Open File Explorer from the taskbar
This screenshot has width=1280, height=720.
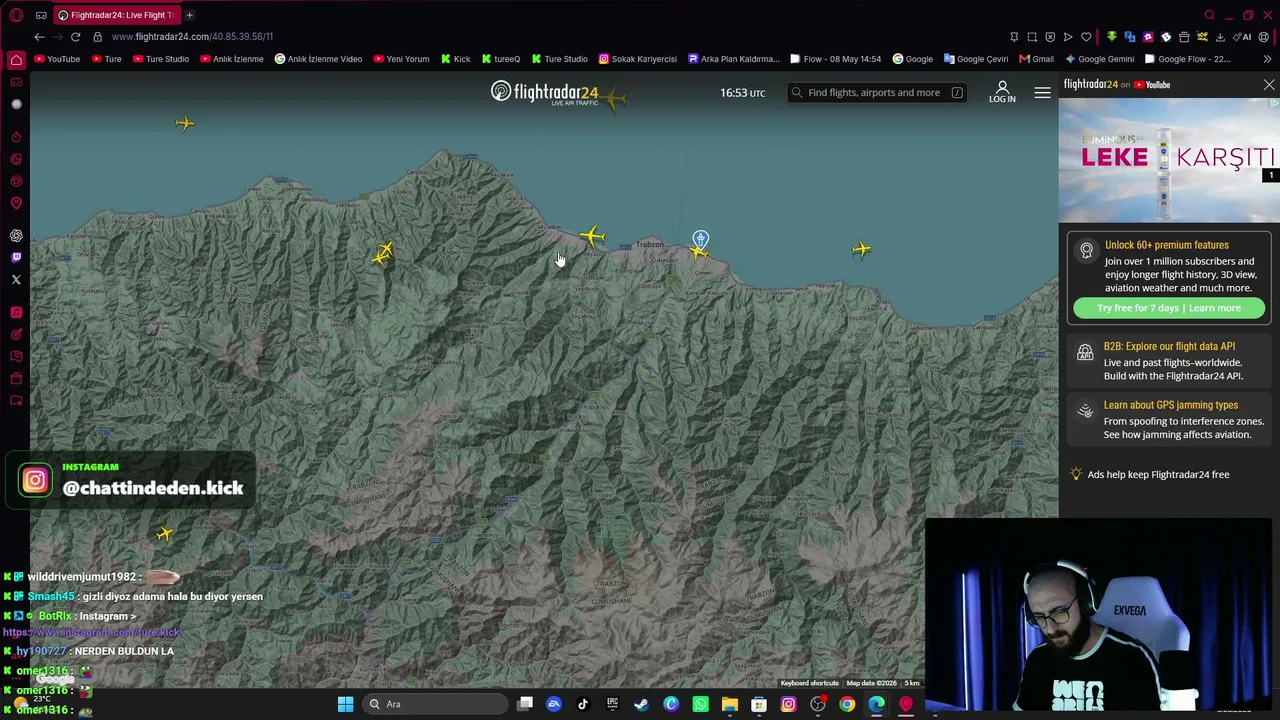point(729,704)
